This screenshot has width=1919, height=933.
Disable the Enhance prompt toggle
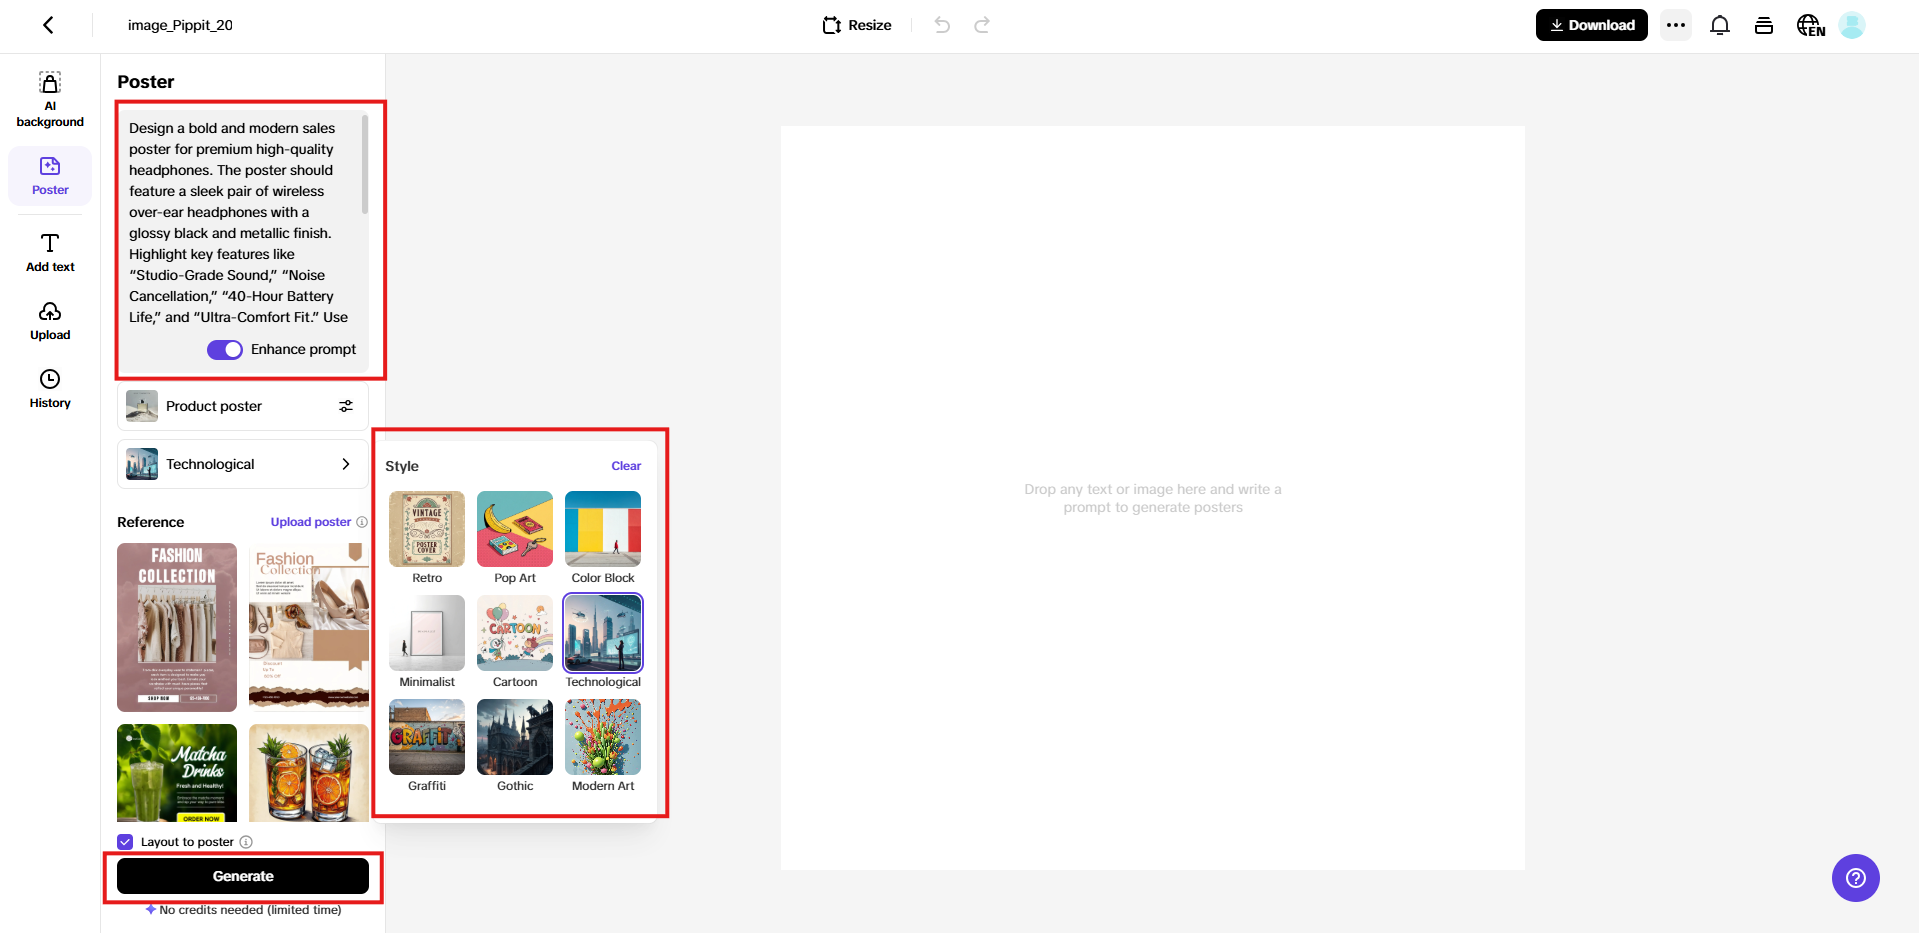(x=225, y=349)
